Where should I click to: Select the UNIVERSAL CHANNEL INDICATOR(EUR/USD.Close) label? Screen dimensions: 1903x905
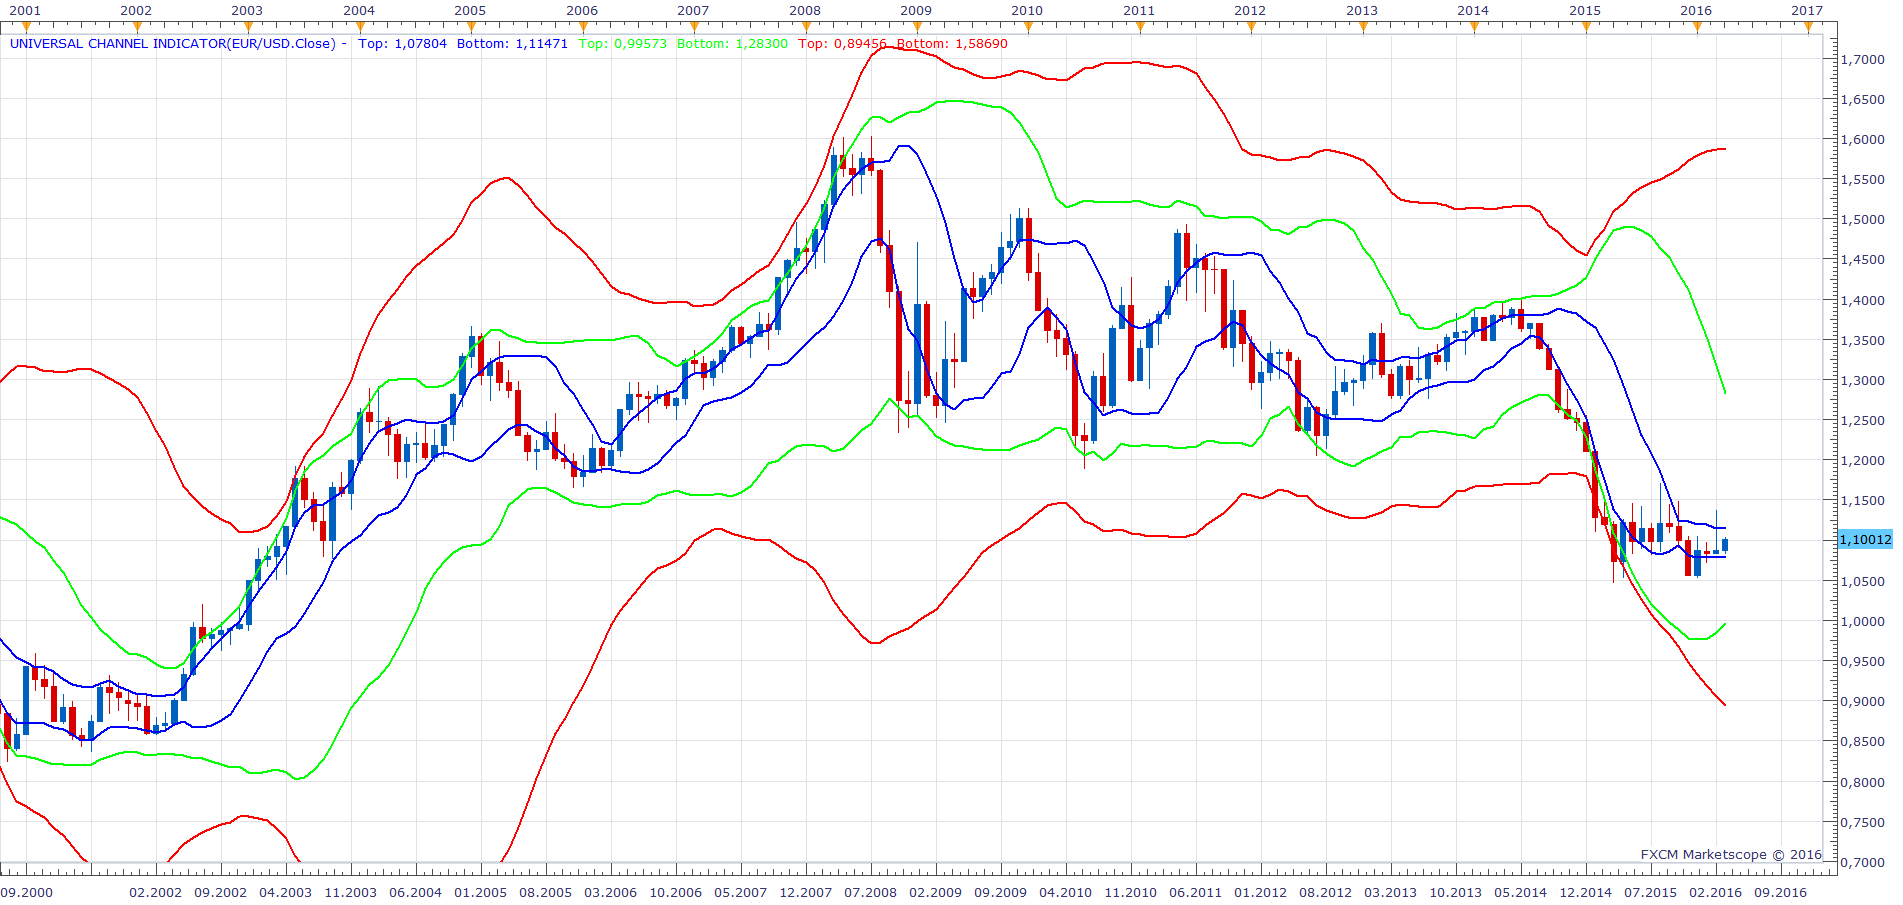173,44
